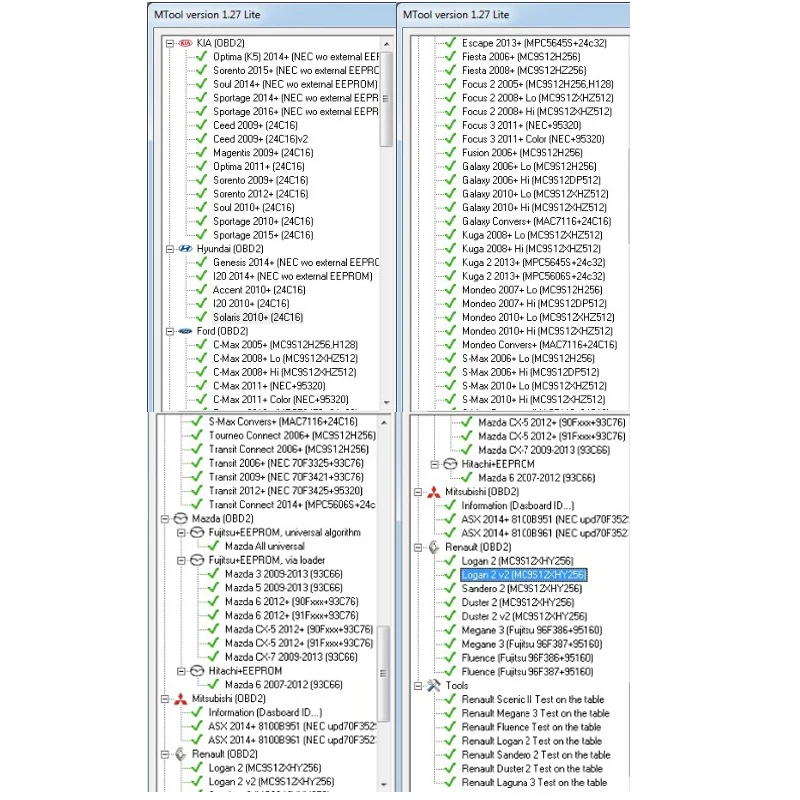Click green check beside Mazda All universal

[213, 546]
